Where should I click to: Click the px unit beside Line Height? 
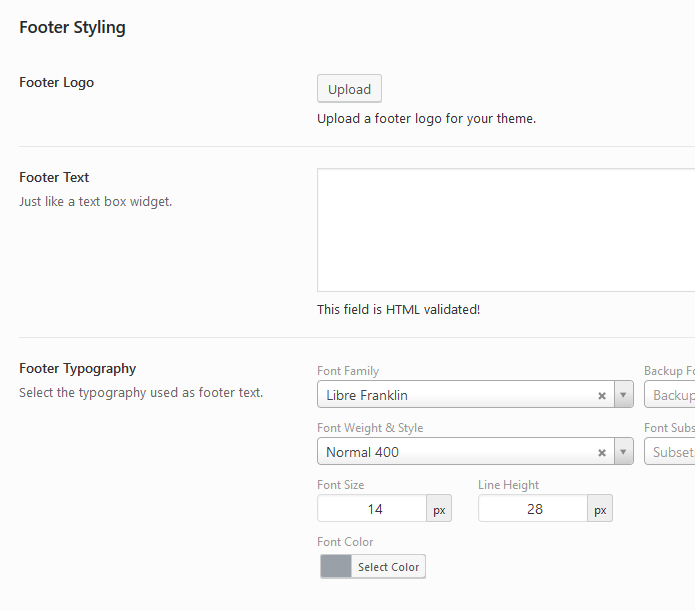(600, 509)
